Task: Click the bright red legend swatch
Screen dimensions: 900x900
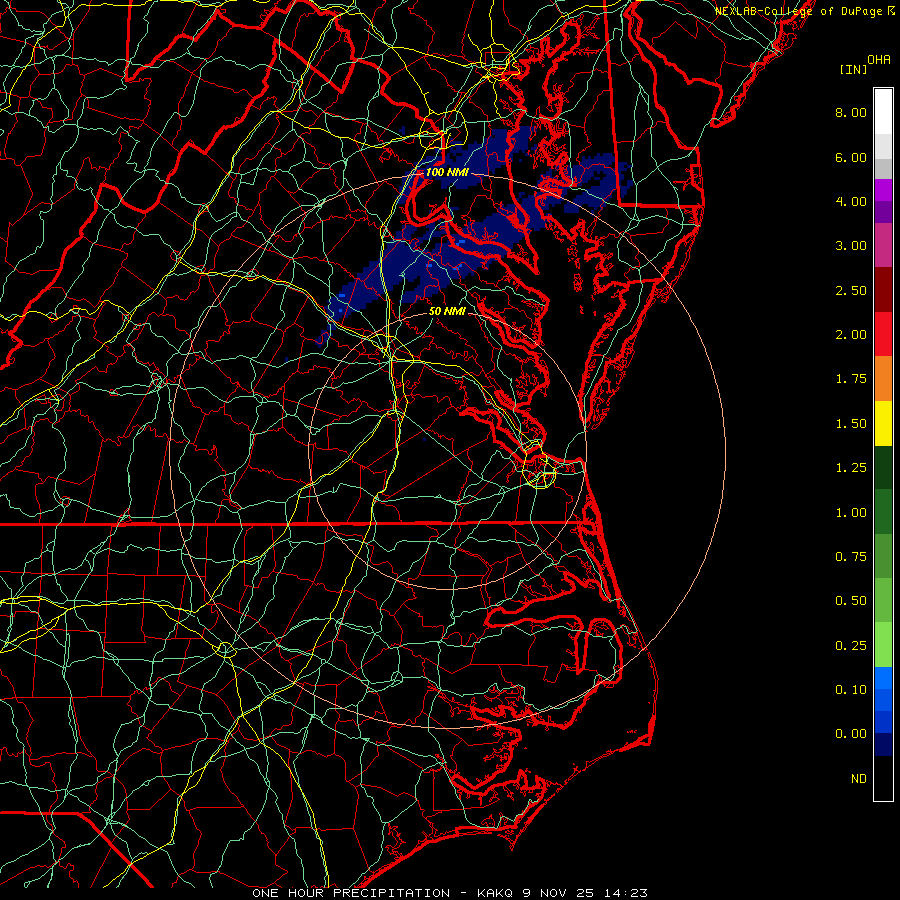Action: (x=883, y=334)
